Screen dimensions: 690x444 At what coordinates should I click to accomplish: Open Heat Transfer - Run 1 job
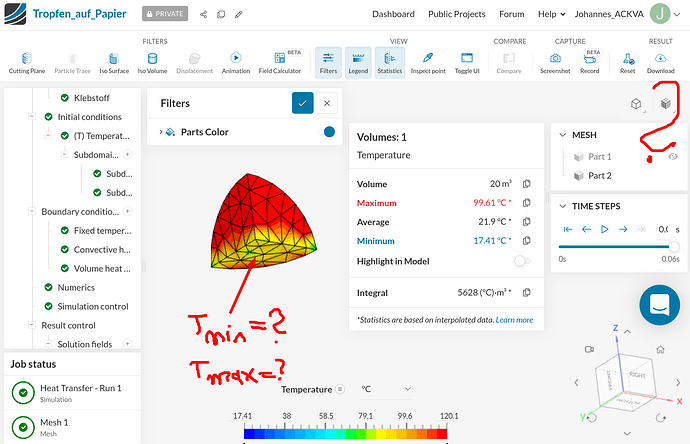pos(72,393)
